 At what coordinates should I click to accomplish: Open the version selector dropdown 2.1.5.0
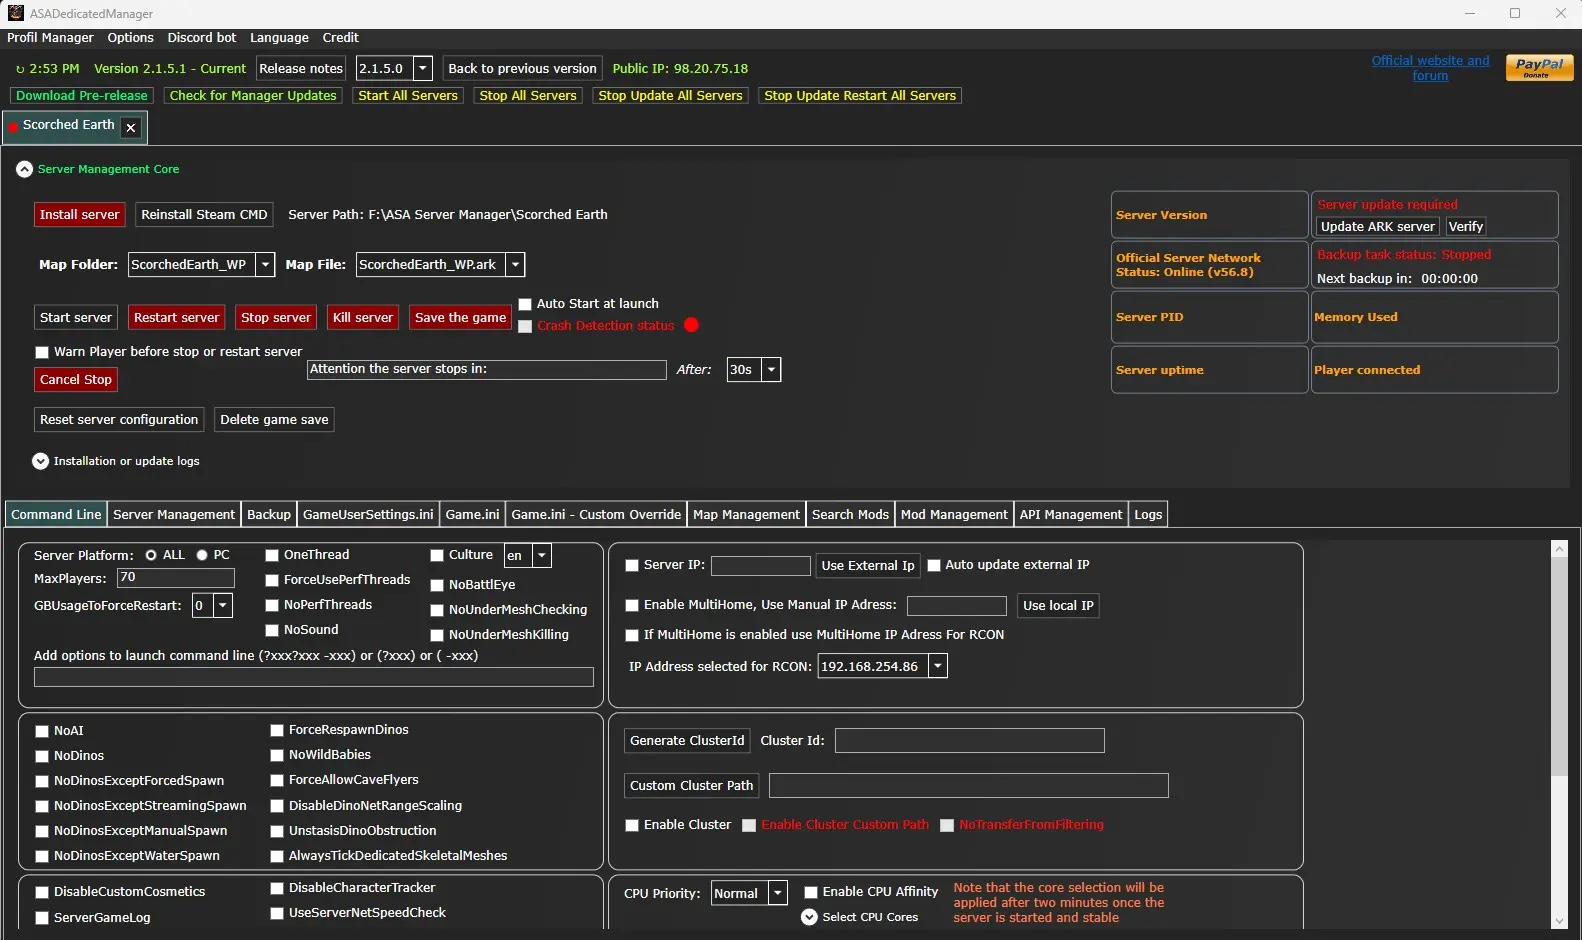(x=423, y=68)
